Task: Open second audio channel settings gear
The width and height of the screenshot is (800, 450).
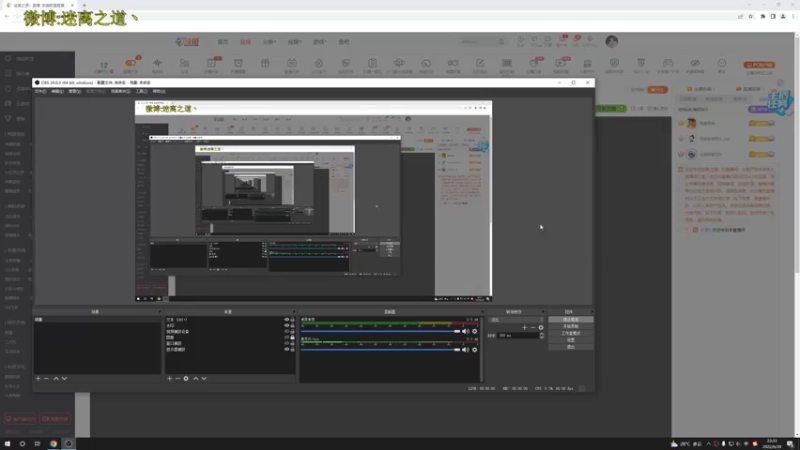Action: click(x=474, y=349)
